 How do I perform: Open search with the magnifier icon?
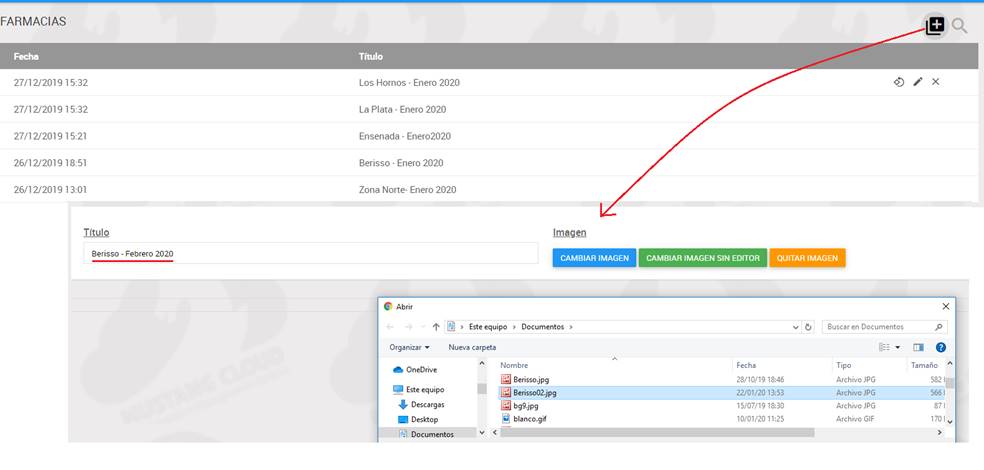click(960, 26)
